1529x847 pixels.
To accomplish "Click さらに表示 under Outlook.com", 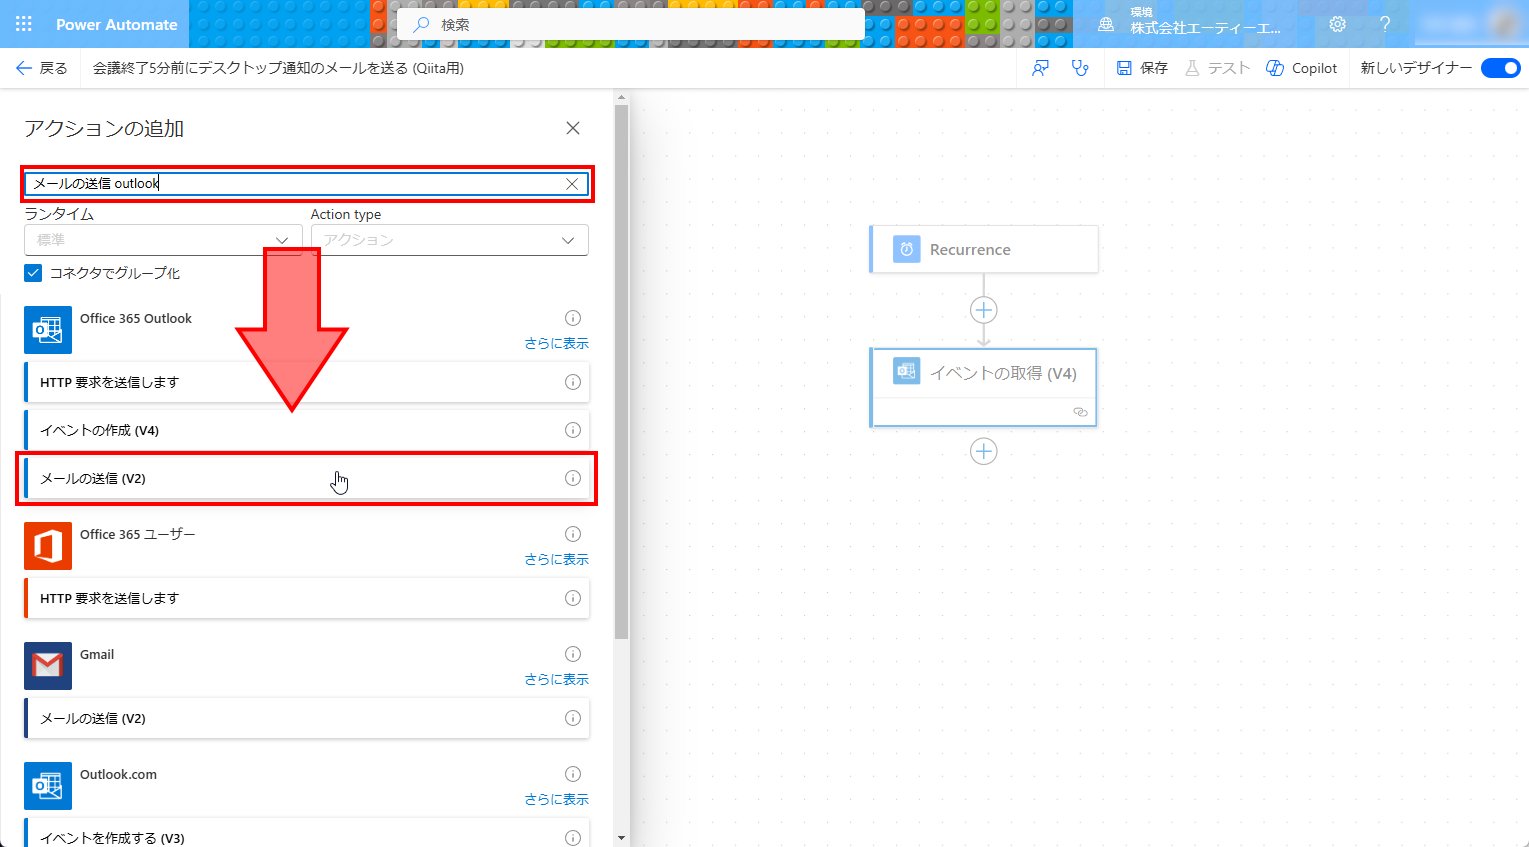I will pos(556,799).
